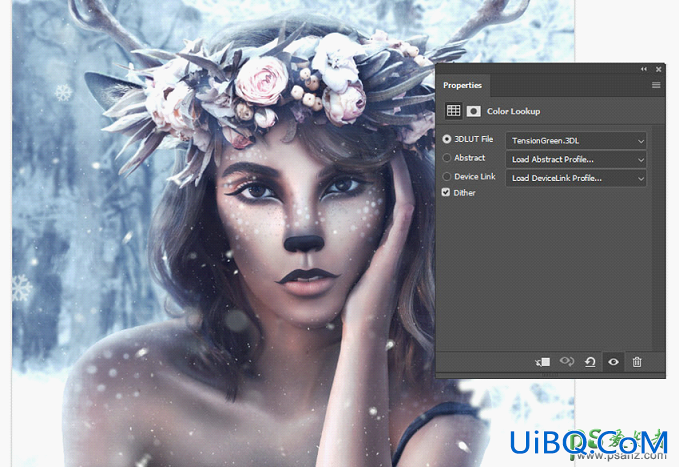This screenshot has height=467, width=679.
Task: Reset adjustment to defaults icon
Action: (x=590, y=362)
